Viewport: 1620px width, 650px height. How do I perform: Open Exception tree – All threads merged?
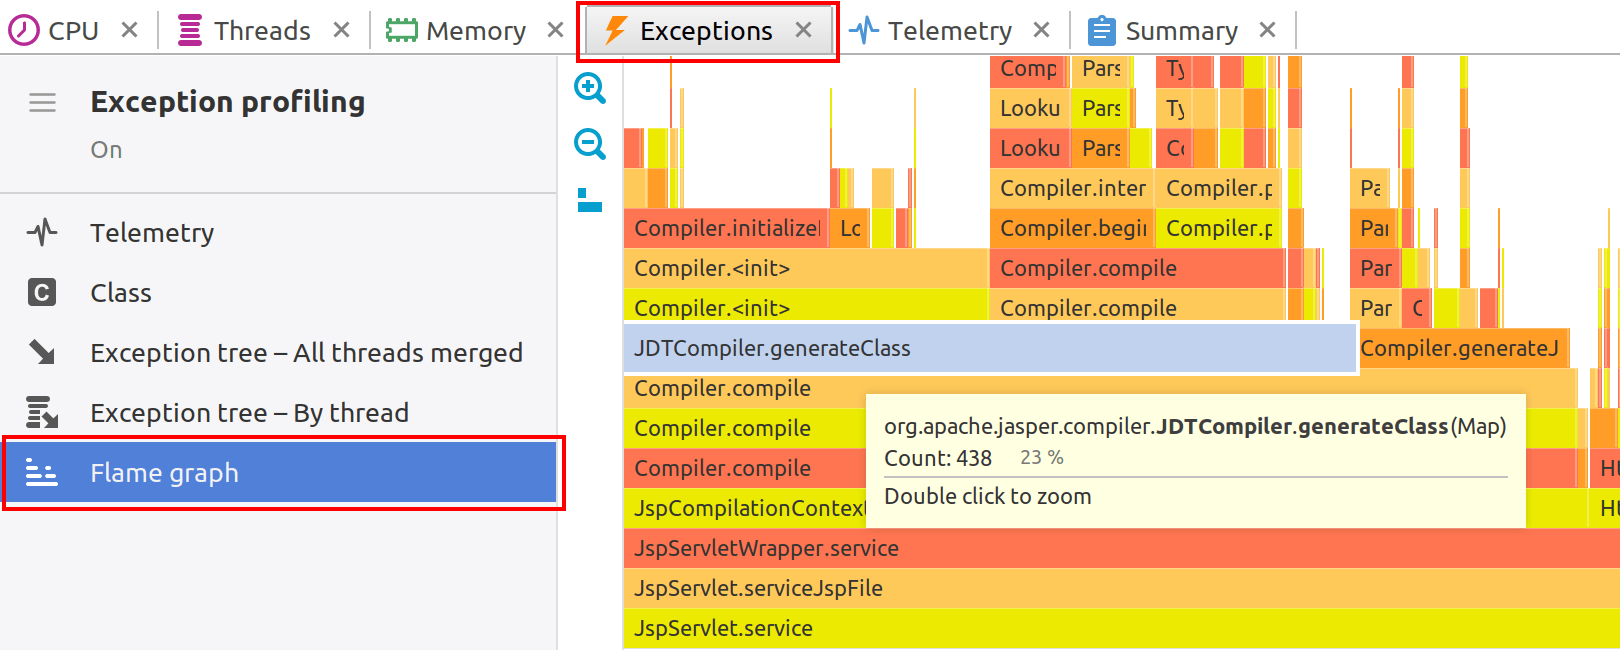(x=278, y=353)
